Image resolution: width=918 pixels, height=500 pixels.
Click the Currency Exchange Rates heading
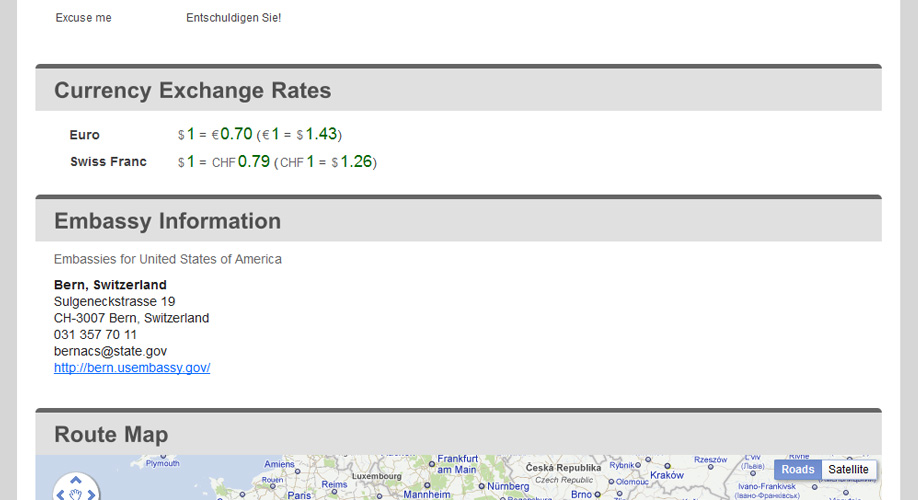tap(193, 90)
